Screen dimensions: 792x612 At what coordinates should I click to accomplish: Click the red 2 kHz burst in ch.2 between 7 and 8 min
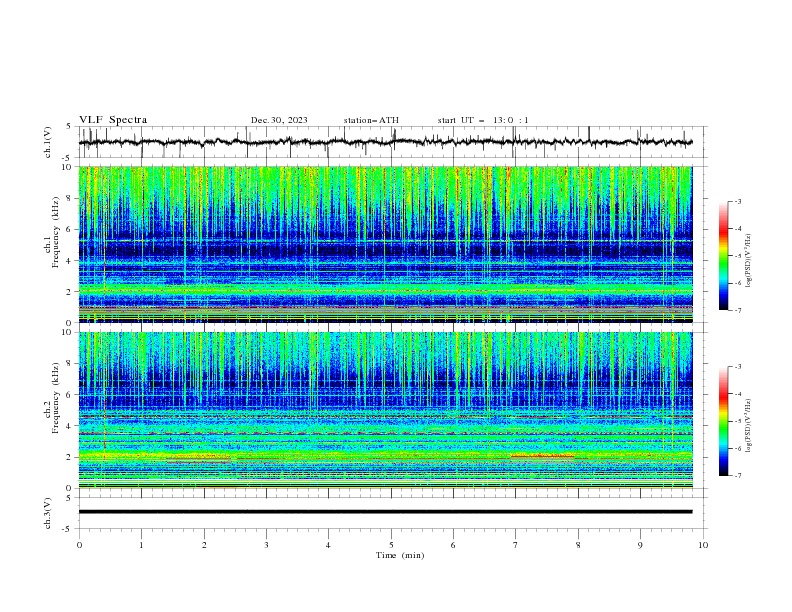[x=542, y=456]
